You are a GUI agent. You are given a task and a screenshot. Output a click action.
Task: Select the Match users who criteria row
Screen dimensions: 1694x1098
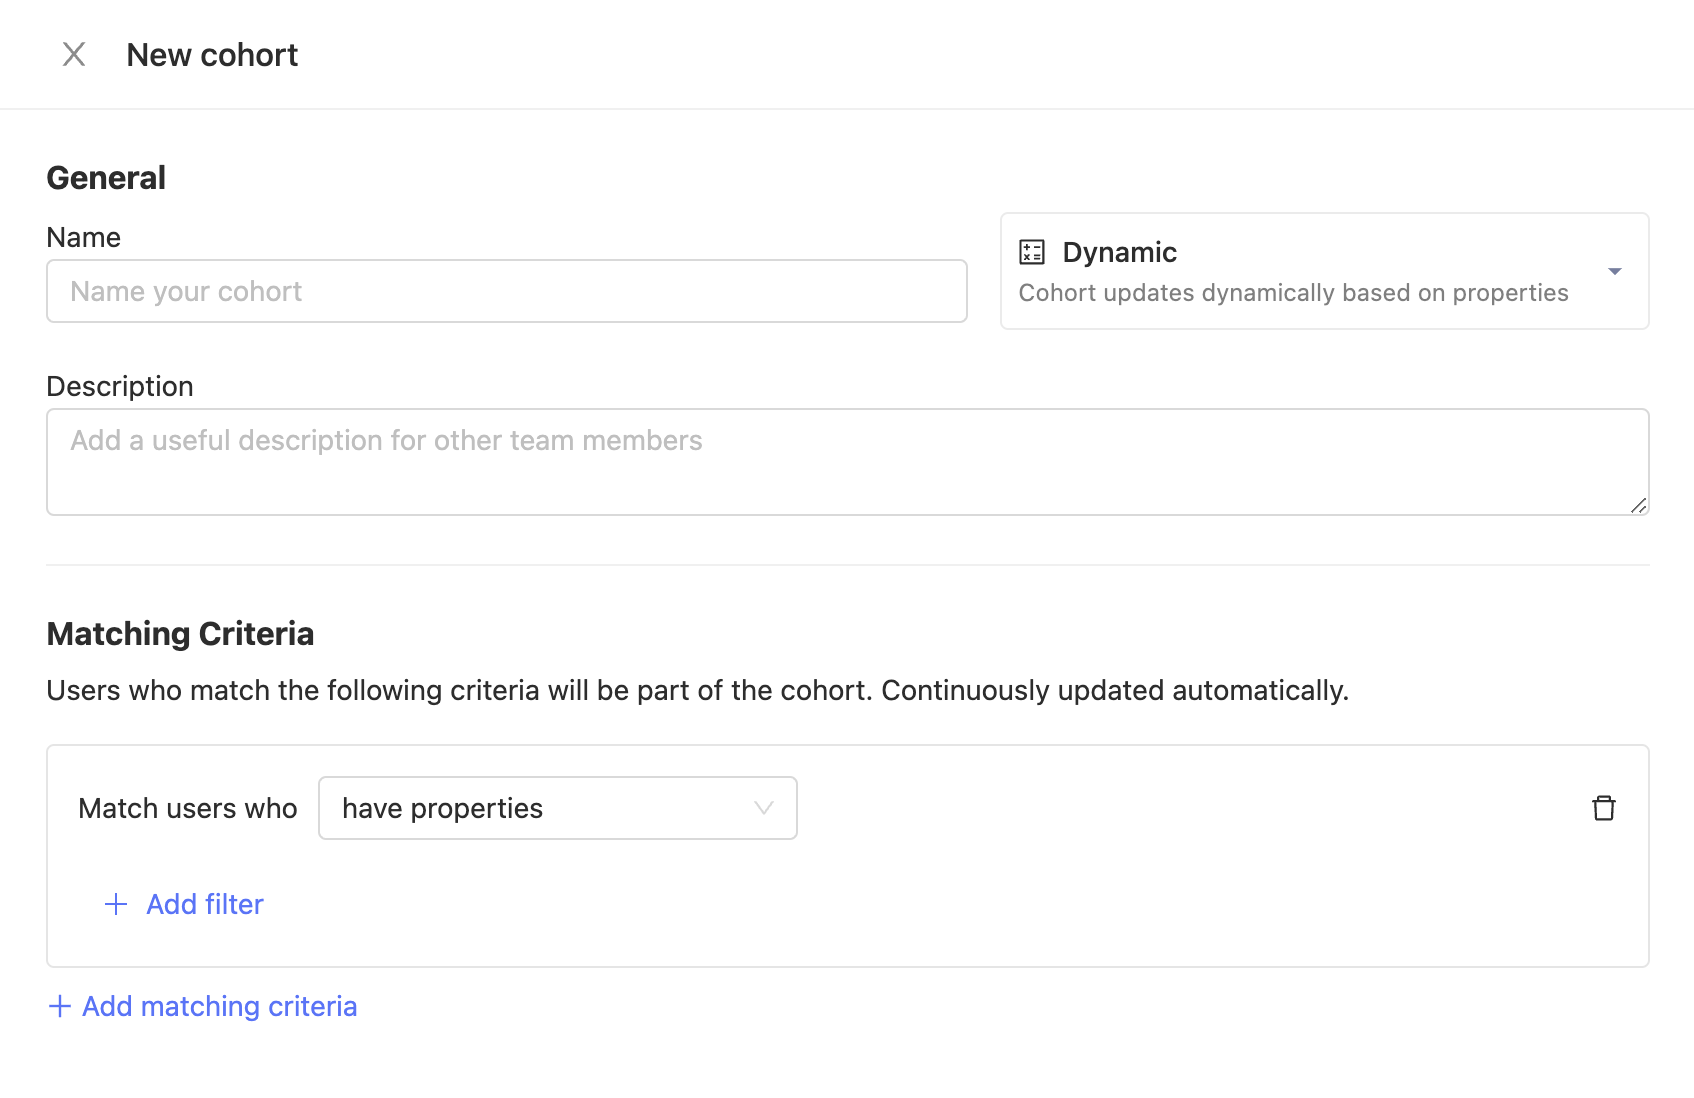188,808
